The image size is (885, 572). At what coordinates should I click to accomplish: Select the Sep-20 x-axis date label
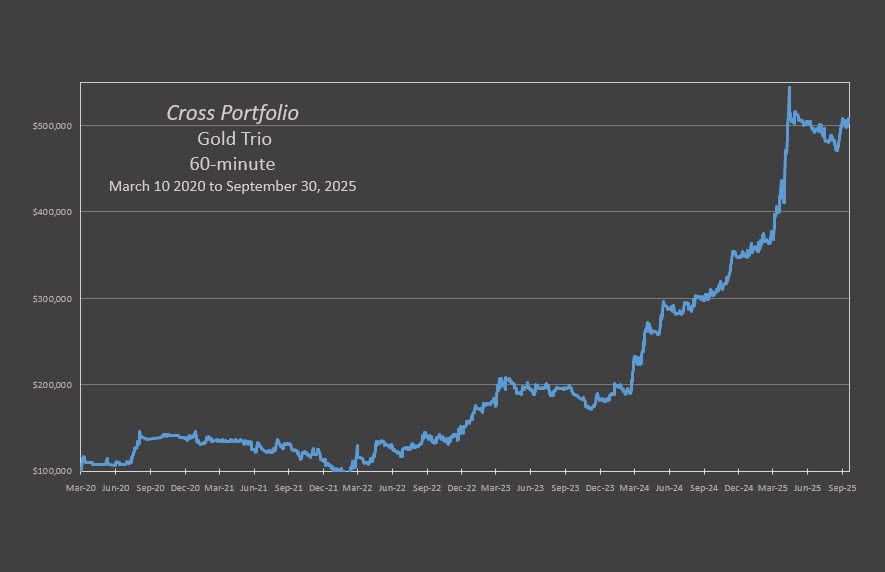[149, 489]
